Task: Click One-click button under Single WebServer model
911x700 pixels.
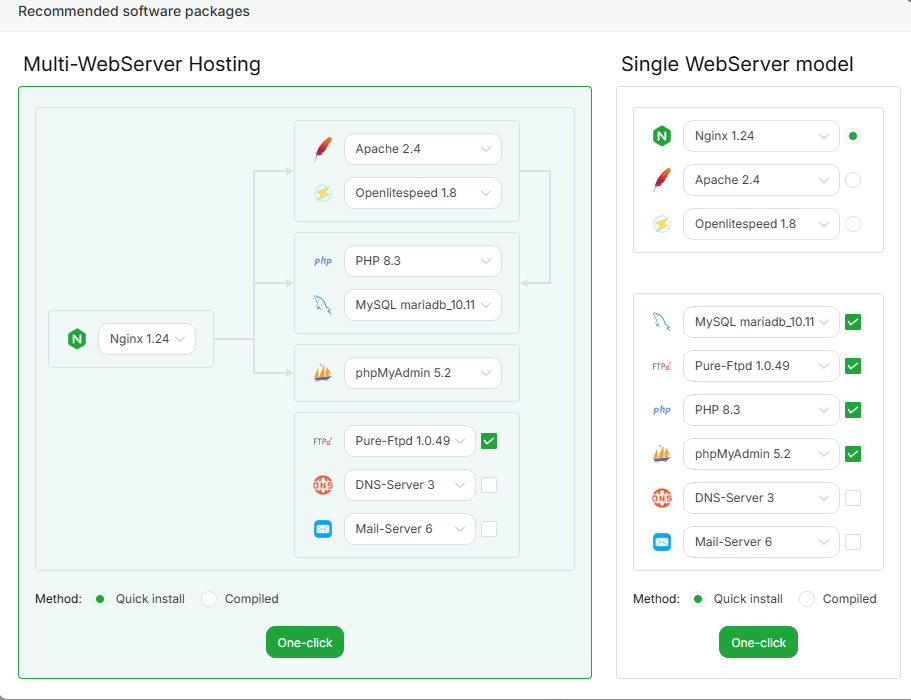Action: pyautogui.click(x=758, y=643)
